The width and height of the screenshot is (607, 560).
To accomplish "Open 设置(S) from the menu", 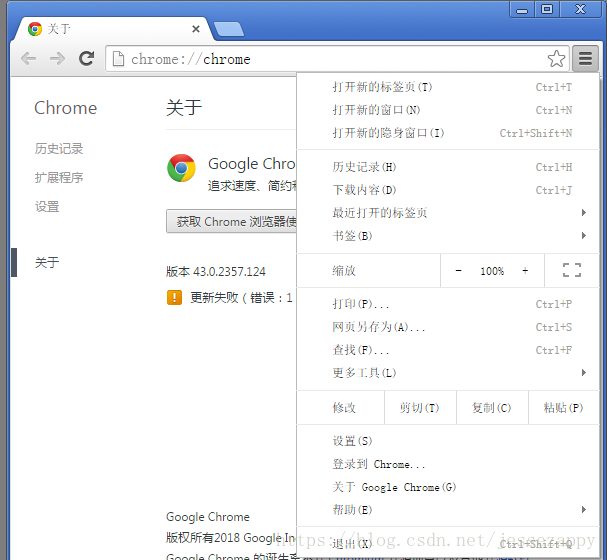I will point(448,441).
